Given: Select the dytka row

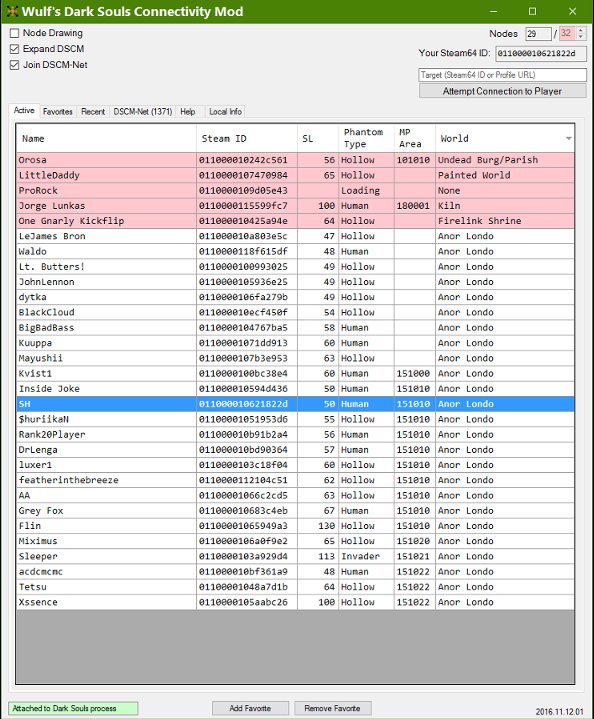Looking at the screenshot, I should pyautogui.click(x=295, y=297).
